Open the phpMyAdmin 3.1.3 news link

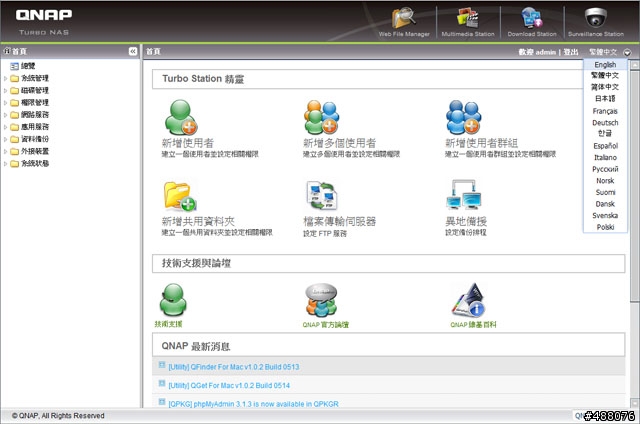pyautogui.click(x=253, y=404)
